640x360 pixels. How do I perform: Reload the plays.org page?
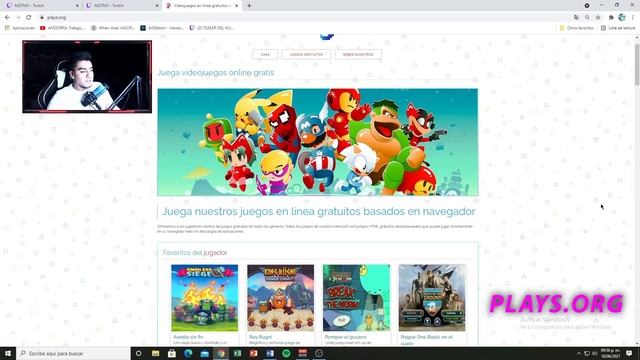pos(29,18)
